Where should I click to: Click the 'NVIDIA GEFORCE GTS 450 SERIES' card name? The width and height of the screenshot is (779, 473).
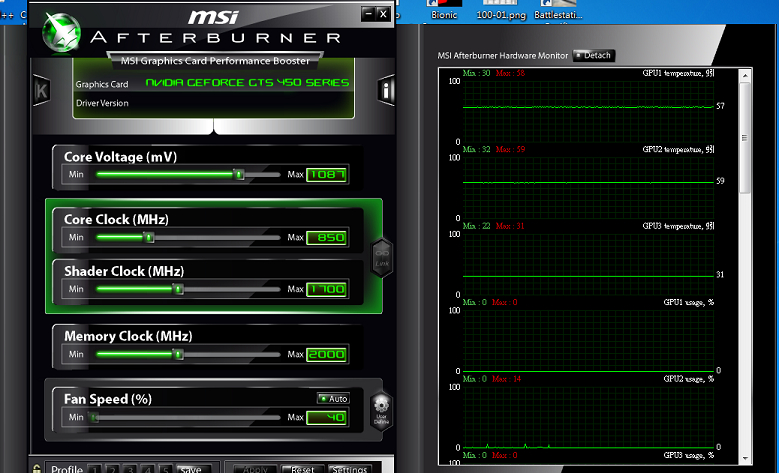(247, 83)
